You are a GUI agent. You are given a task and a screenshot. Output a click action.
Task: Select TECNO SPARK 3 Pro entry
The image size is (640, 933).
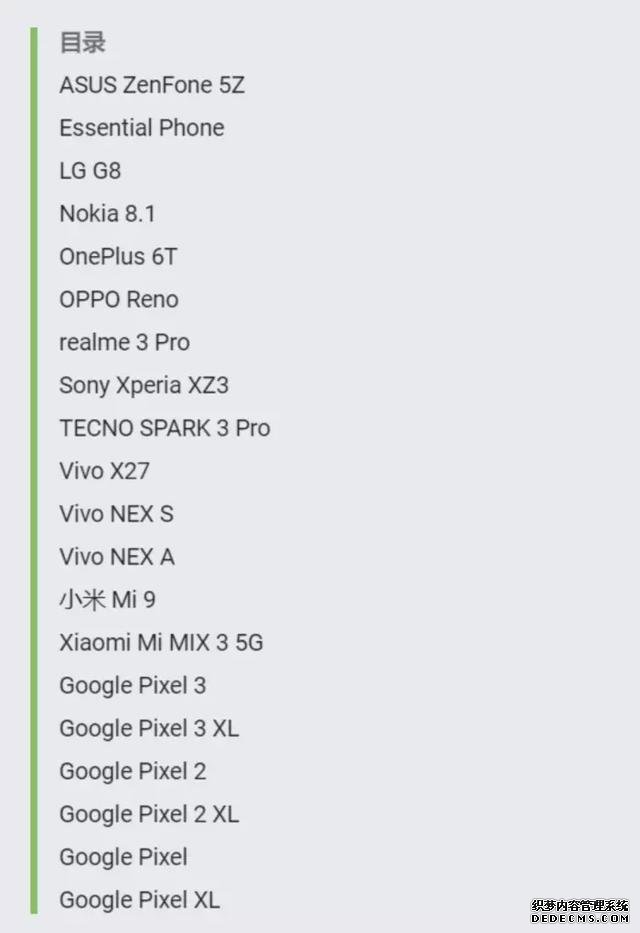(x=165, y=428)
